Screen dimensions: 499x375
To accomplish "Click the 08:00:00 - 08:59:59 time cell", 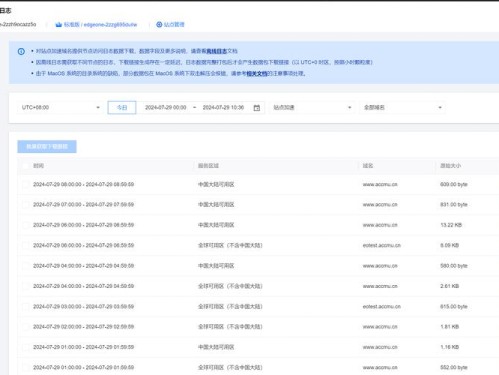I will pos(83,184).
